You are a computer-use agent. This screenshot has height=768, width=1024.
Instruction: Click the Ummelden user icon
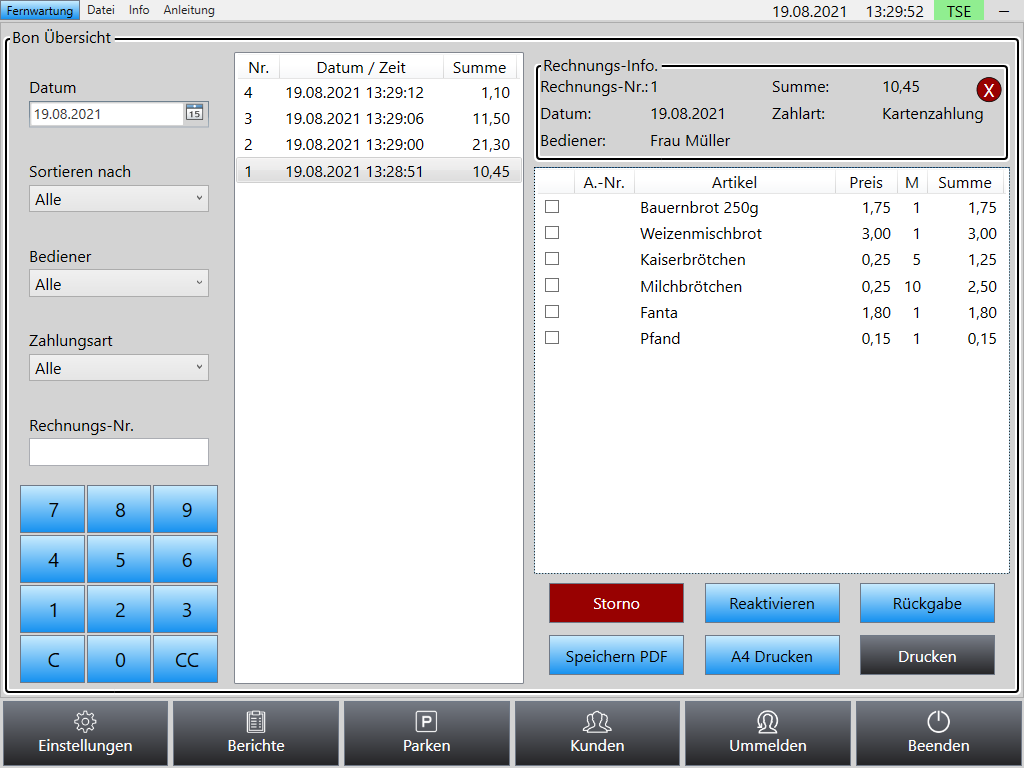tap(767, 722)
